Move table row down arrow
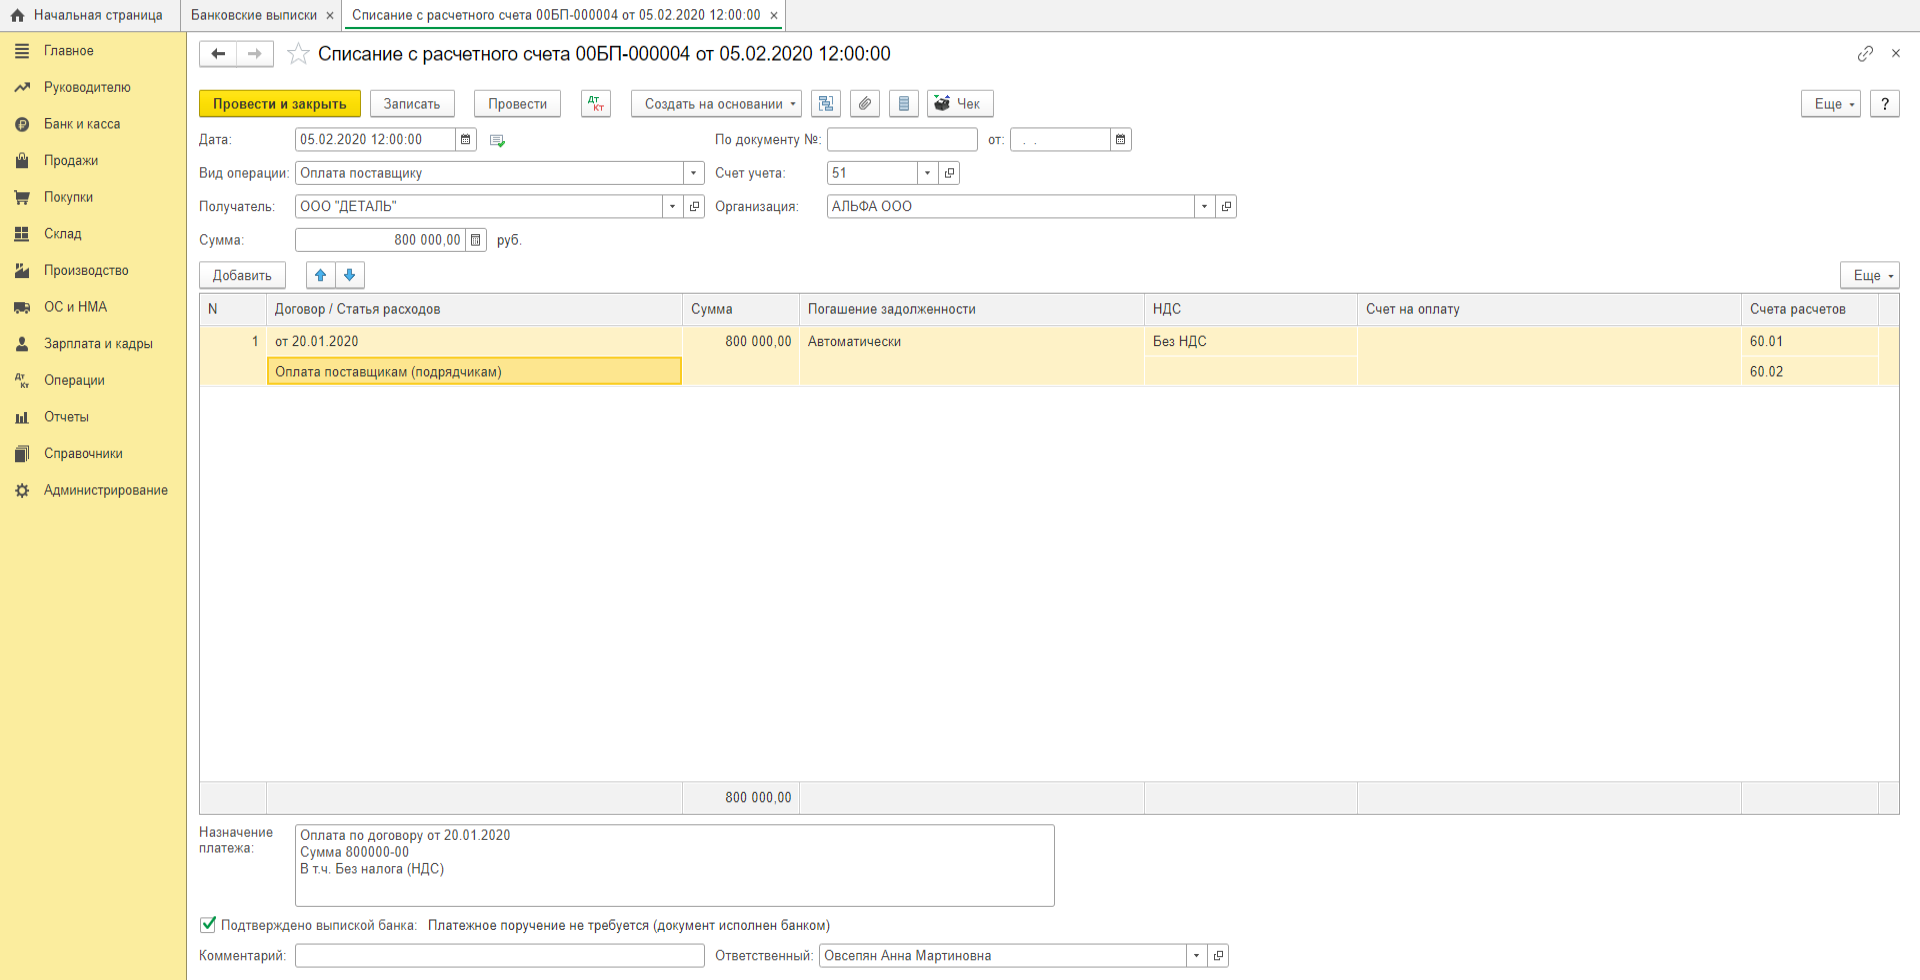This screenshot has height=980, width=1920. point(350,275)
